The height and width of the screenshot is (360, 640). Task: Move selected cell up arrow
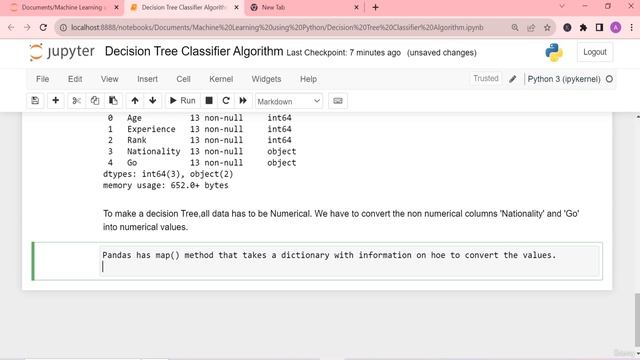(x=135, y=101)
